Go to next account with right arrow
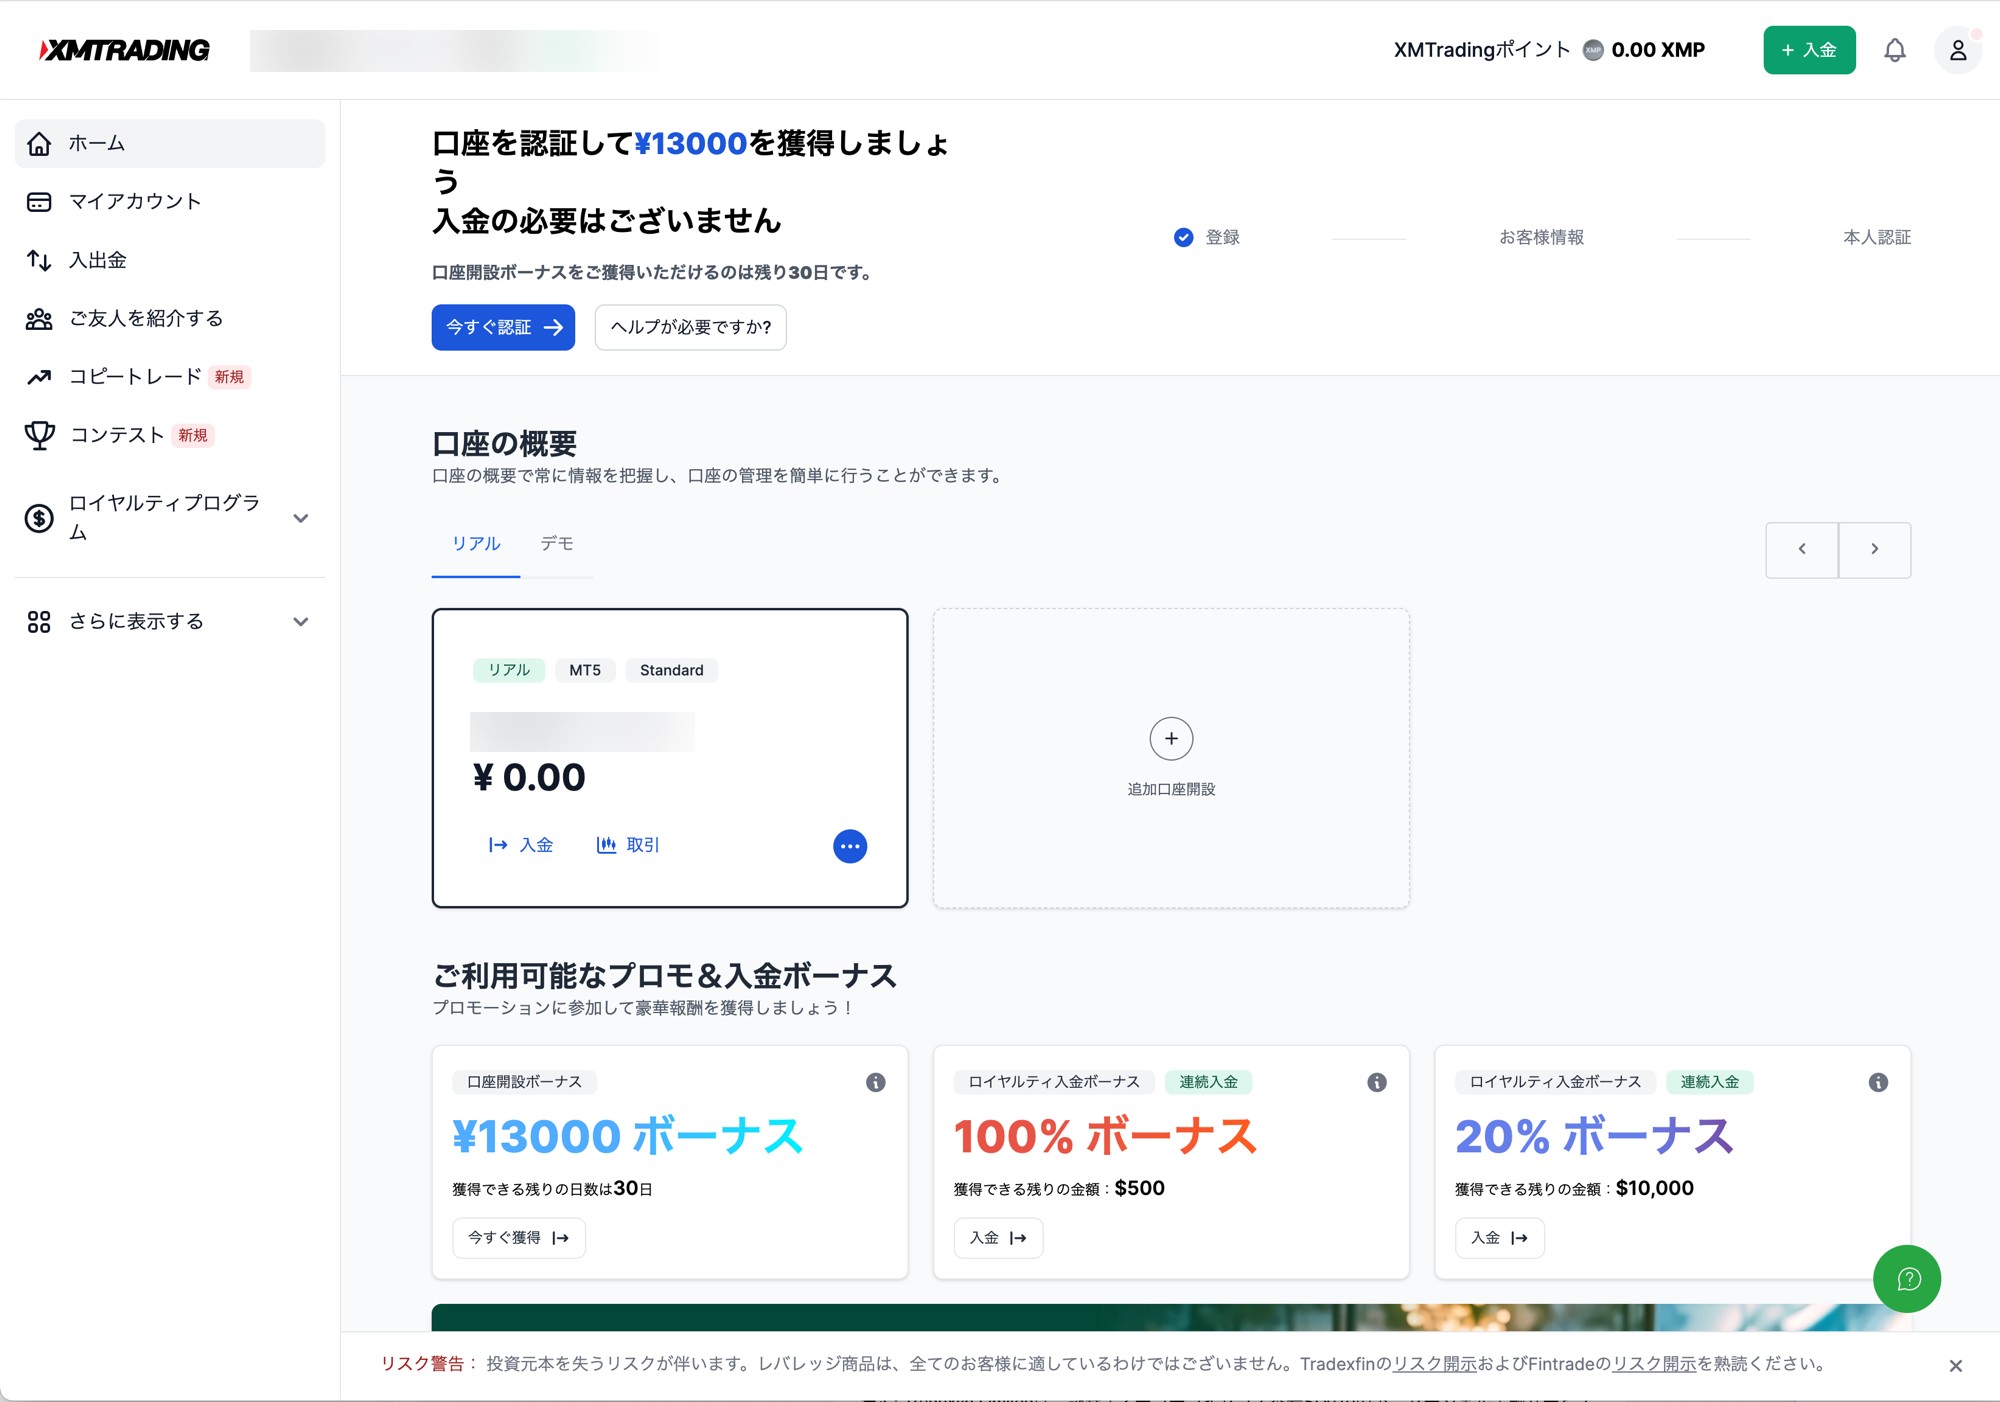The width and height of the screenshot is (2000, 1402). 1875,549
